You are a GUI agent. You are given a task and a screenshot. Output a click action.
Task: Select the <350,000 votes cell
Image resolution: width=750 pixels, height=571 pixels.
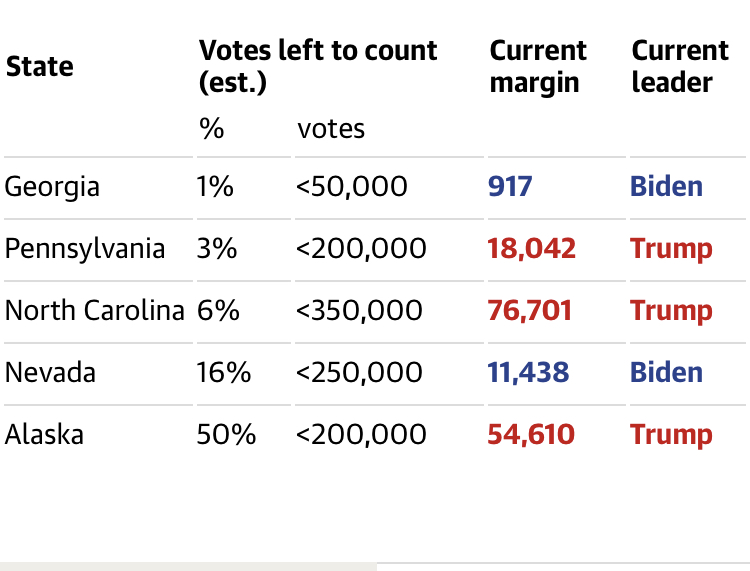point(359,310)
